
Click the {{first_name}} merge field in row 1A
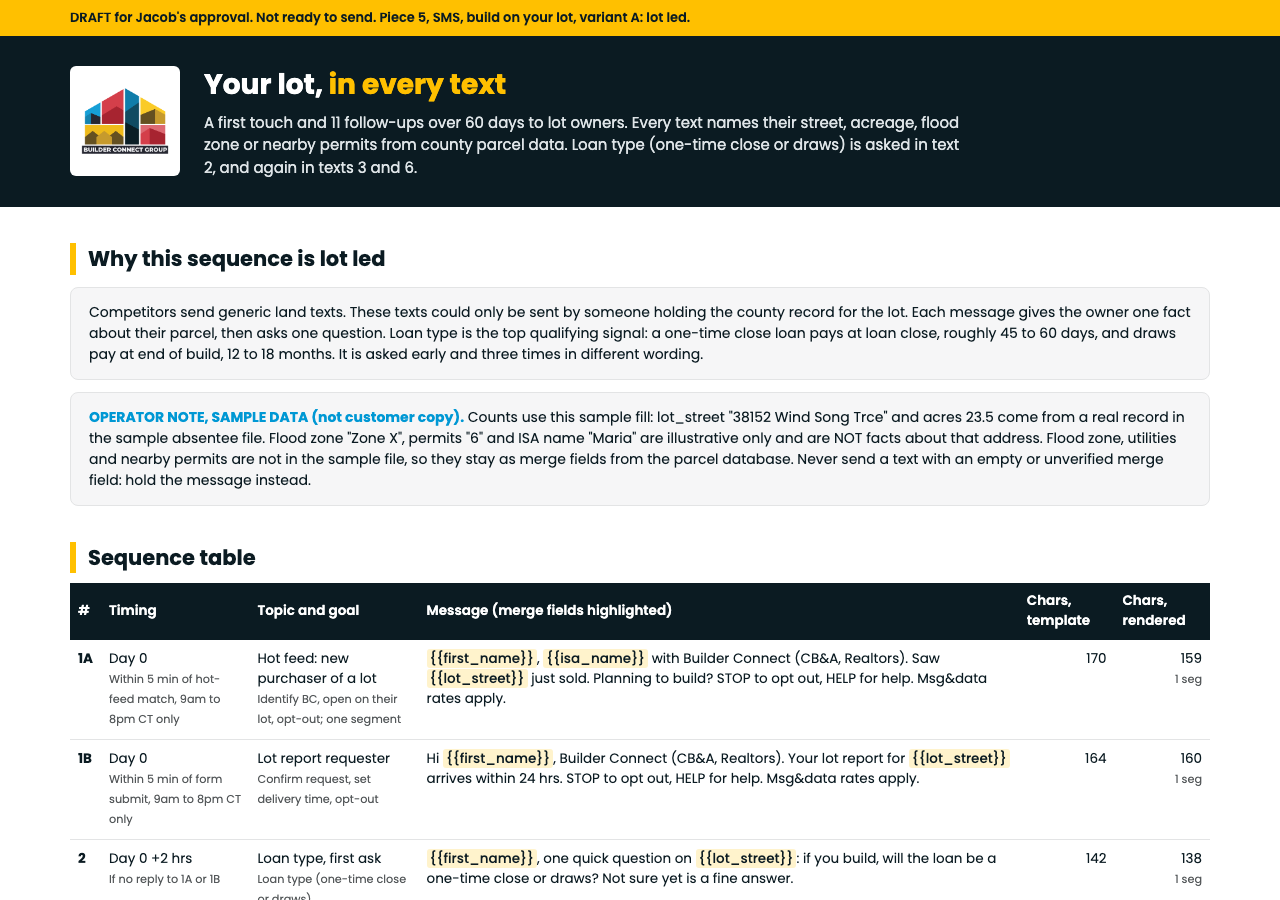pyautogui.click(x=482, y=658)
